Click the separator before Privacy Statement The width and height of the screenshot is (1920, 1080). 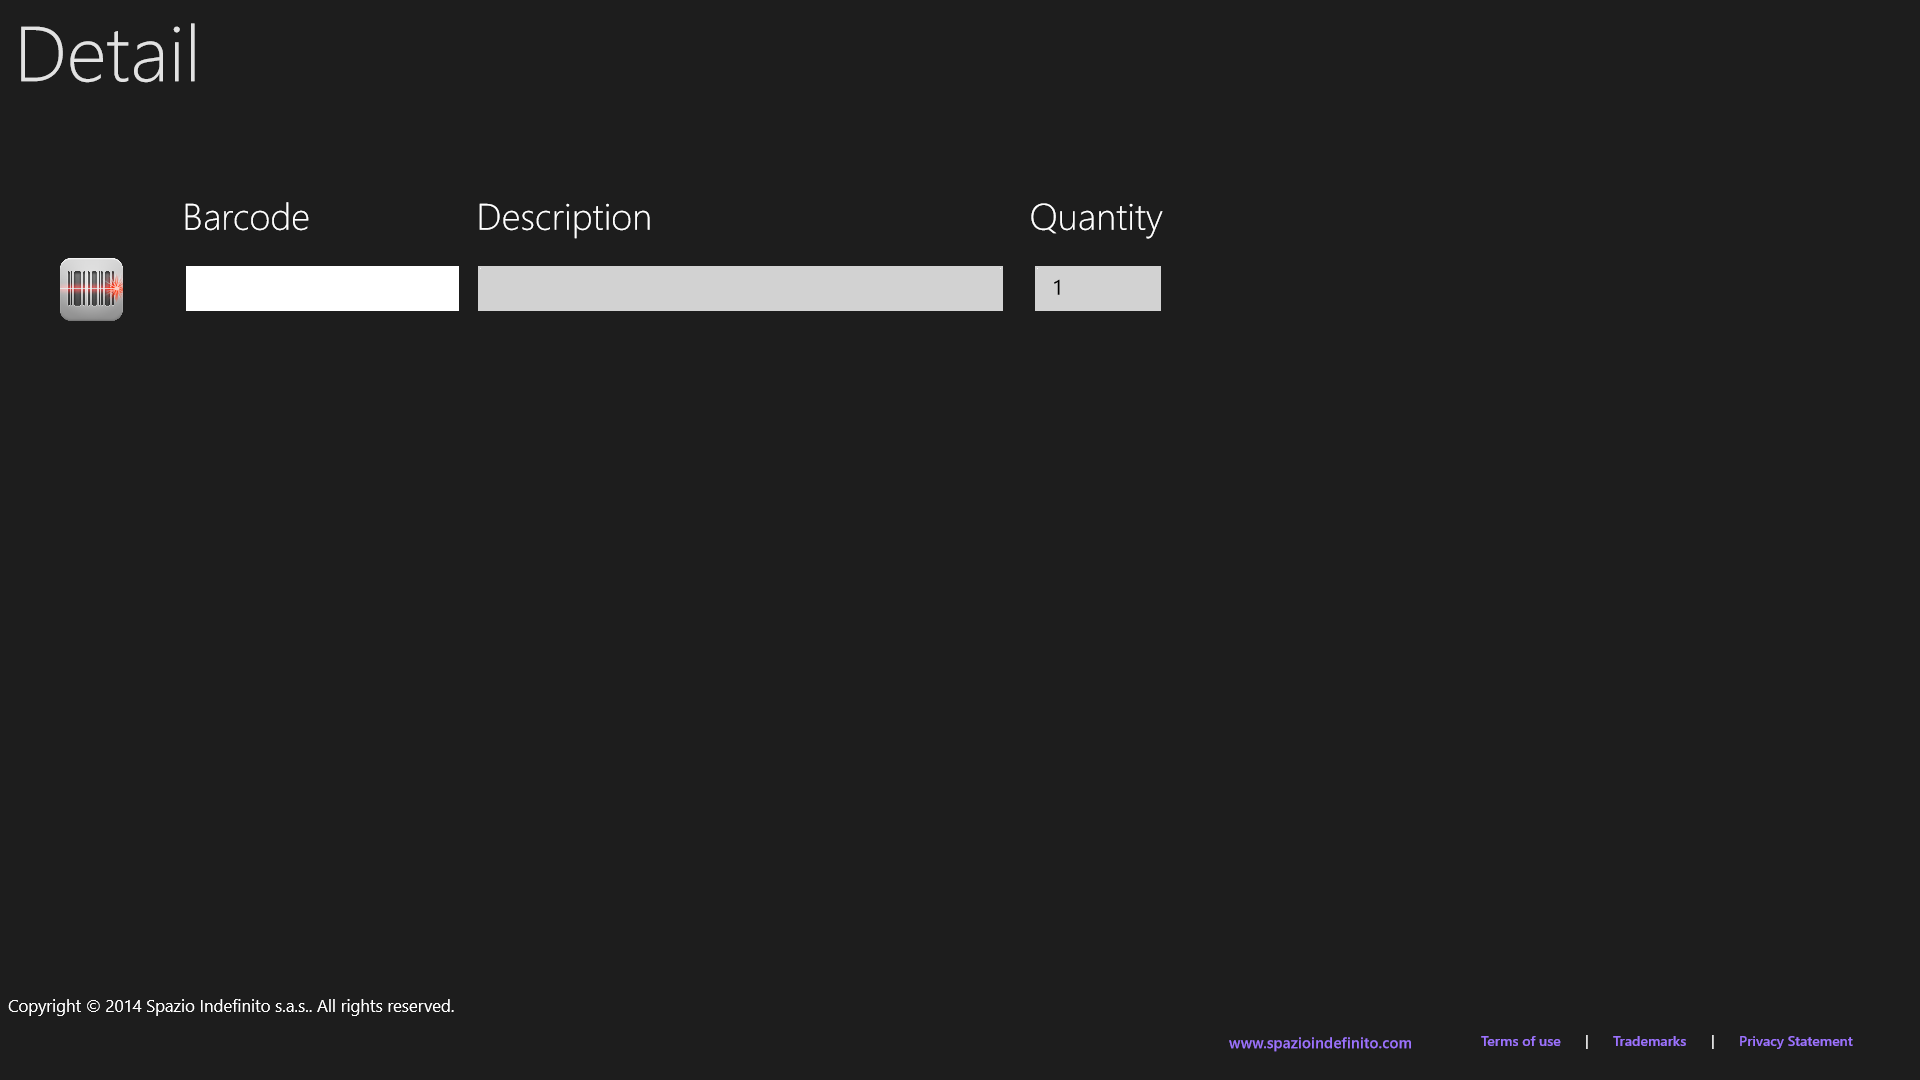coord(1713,1041)
